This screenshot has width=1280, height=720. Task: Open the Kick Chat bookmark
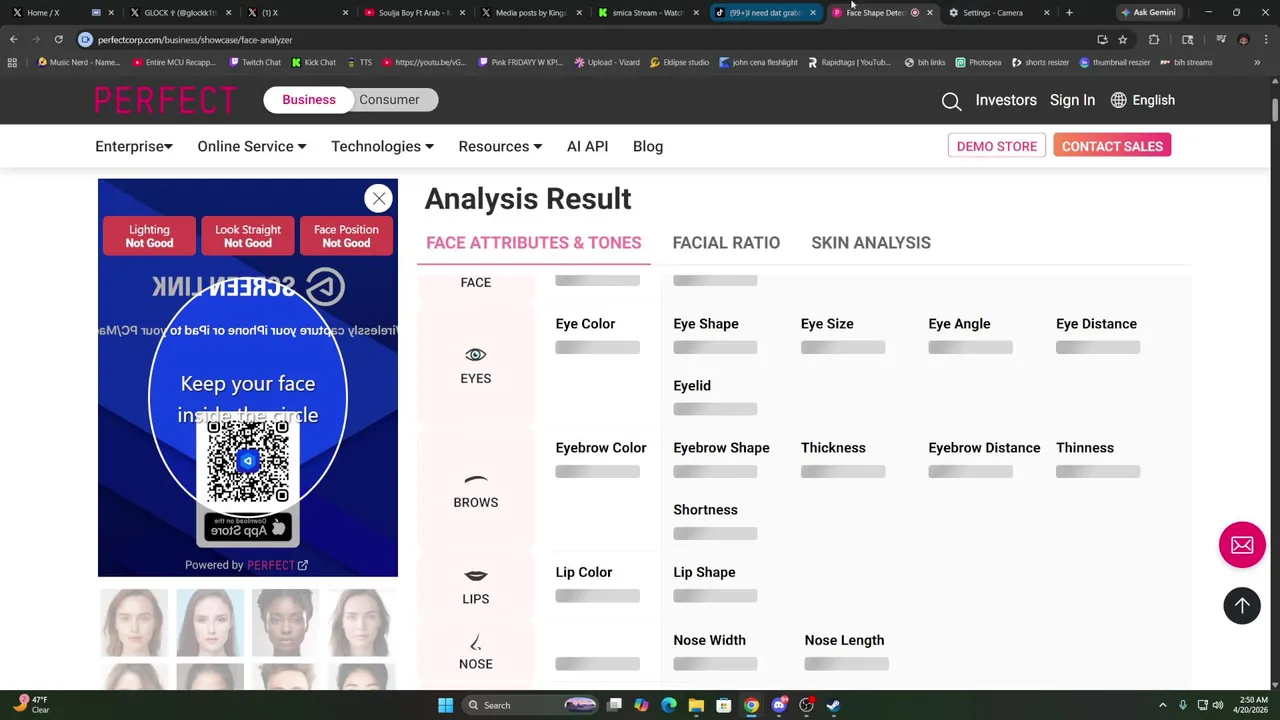314,62
